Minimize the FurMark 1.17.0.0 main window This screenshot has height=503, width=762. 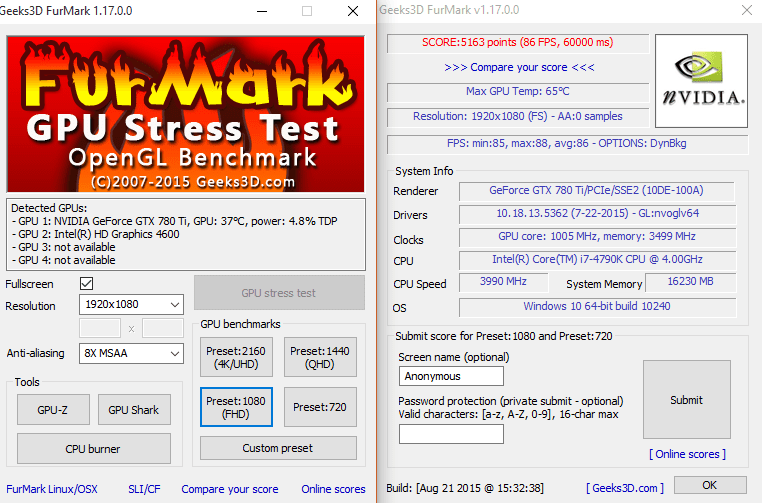pyautogui.click(x=262, y=11)
